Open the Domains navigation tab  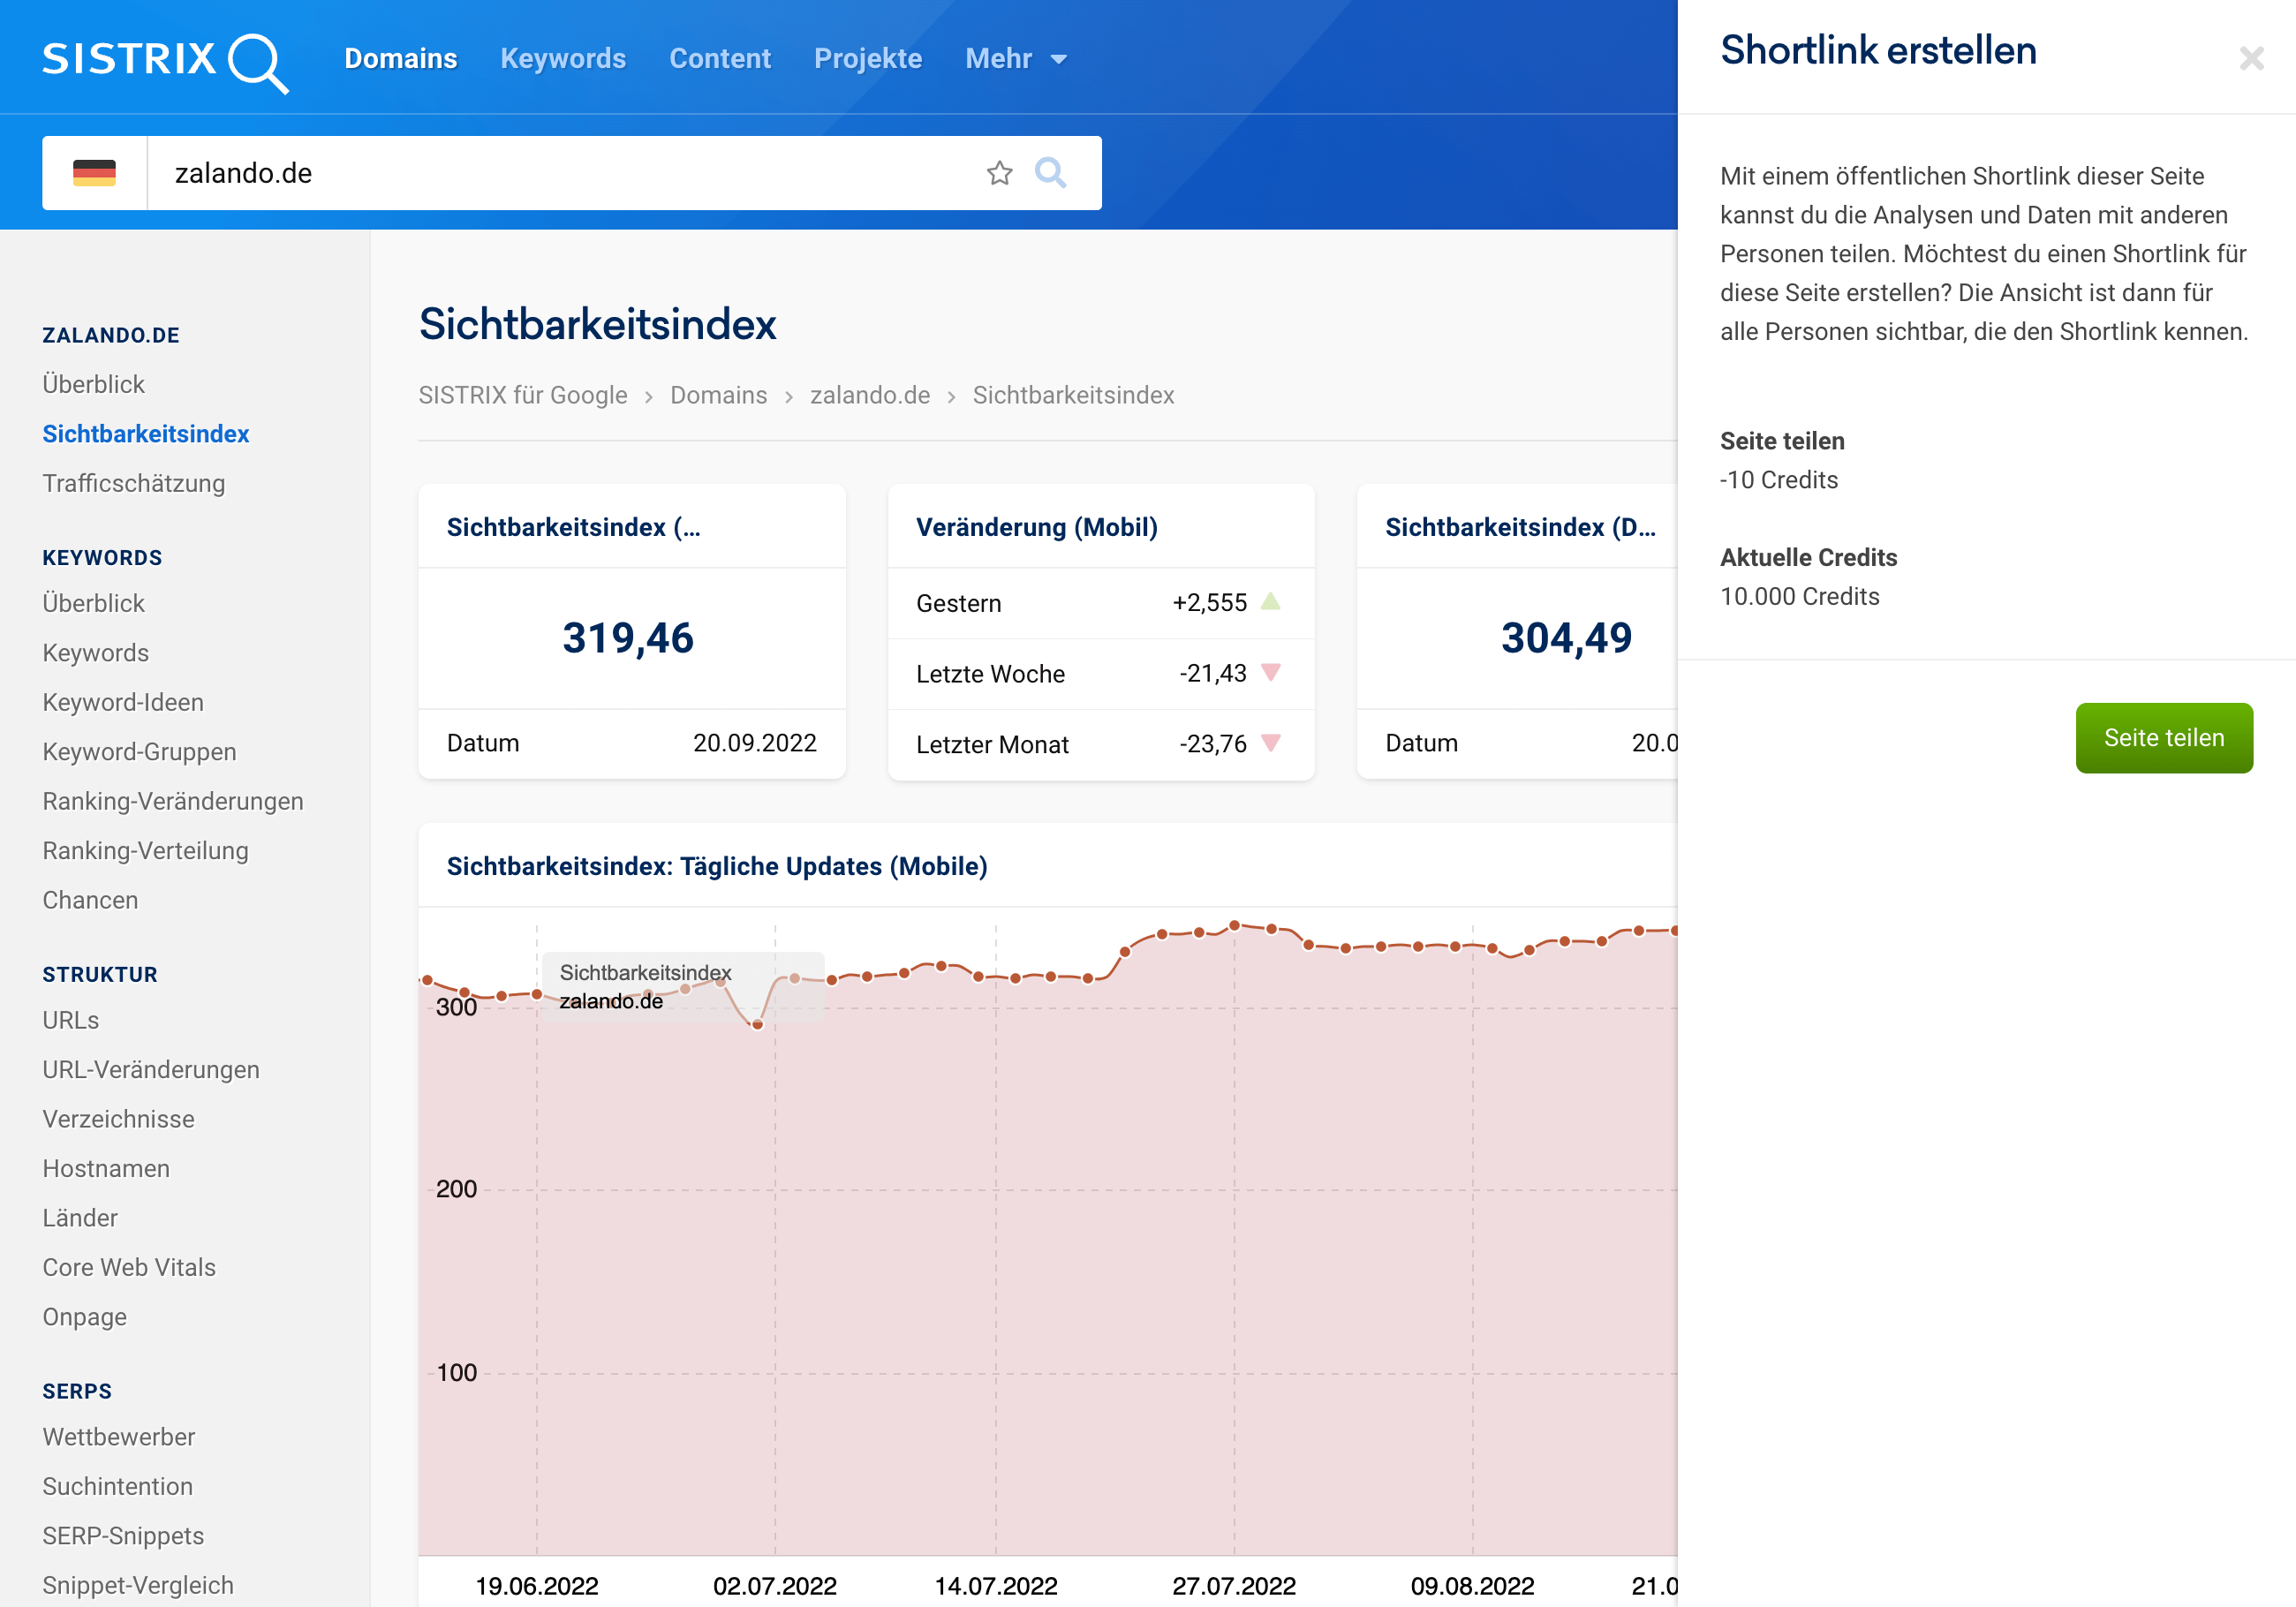pyautogui.click(x=401, y=59)
